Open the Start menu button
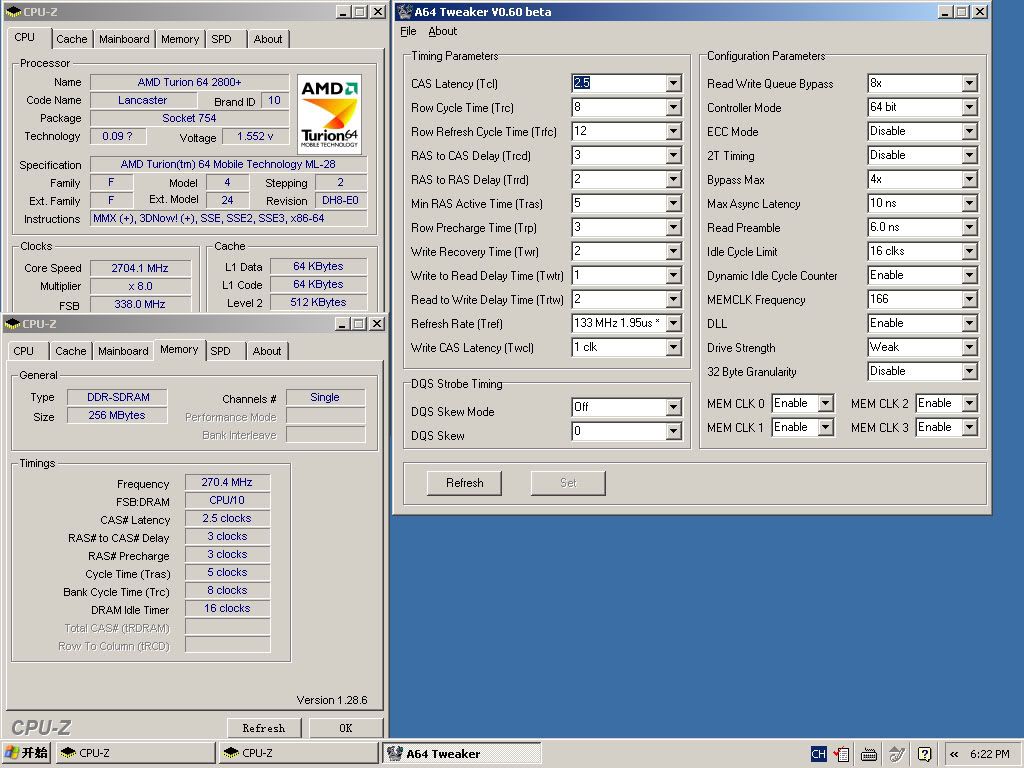The width and height of the screenshot is (1024, 768). click(26, 753)
